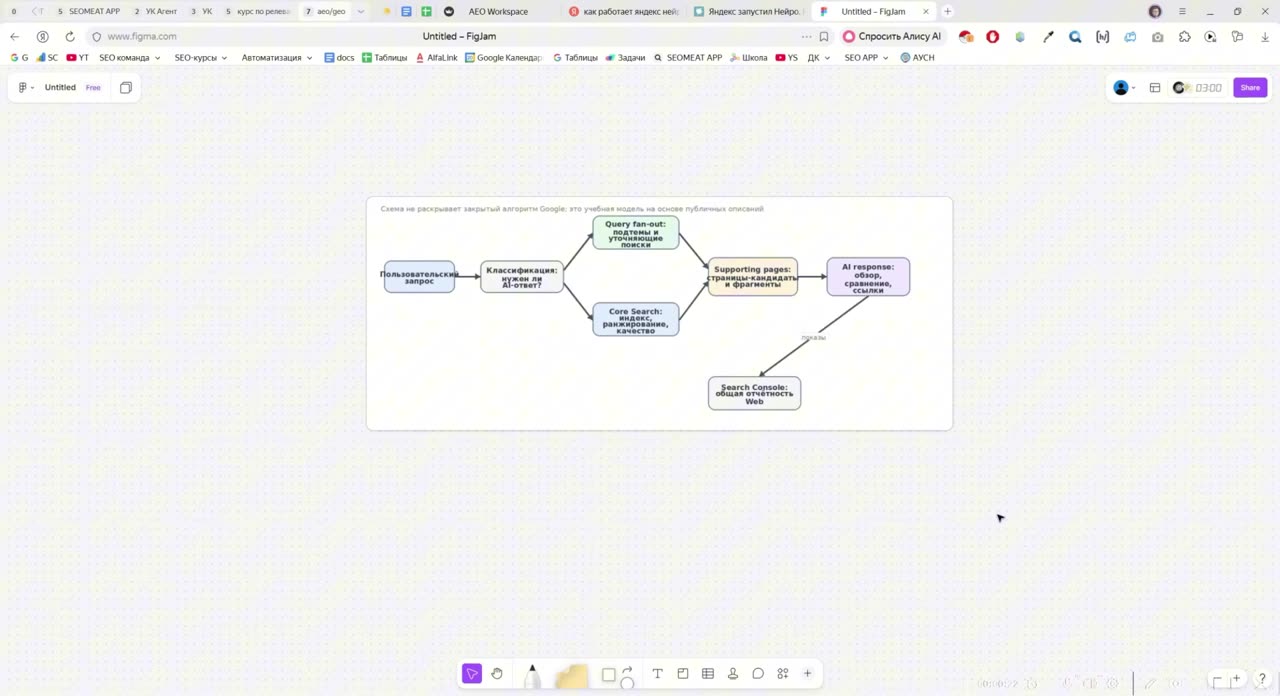The image size is (1280, 696).
Task: Click the Yandex home button
Action: tap(42, 37)
